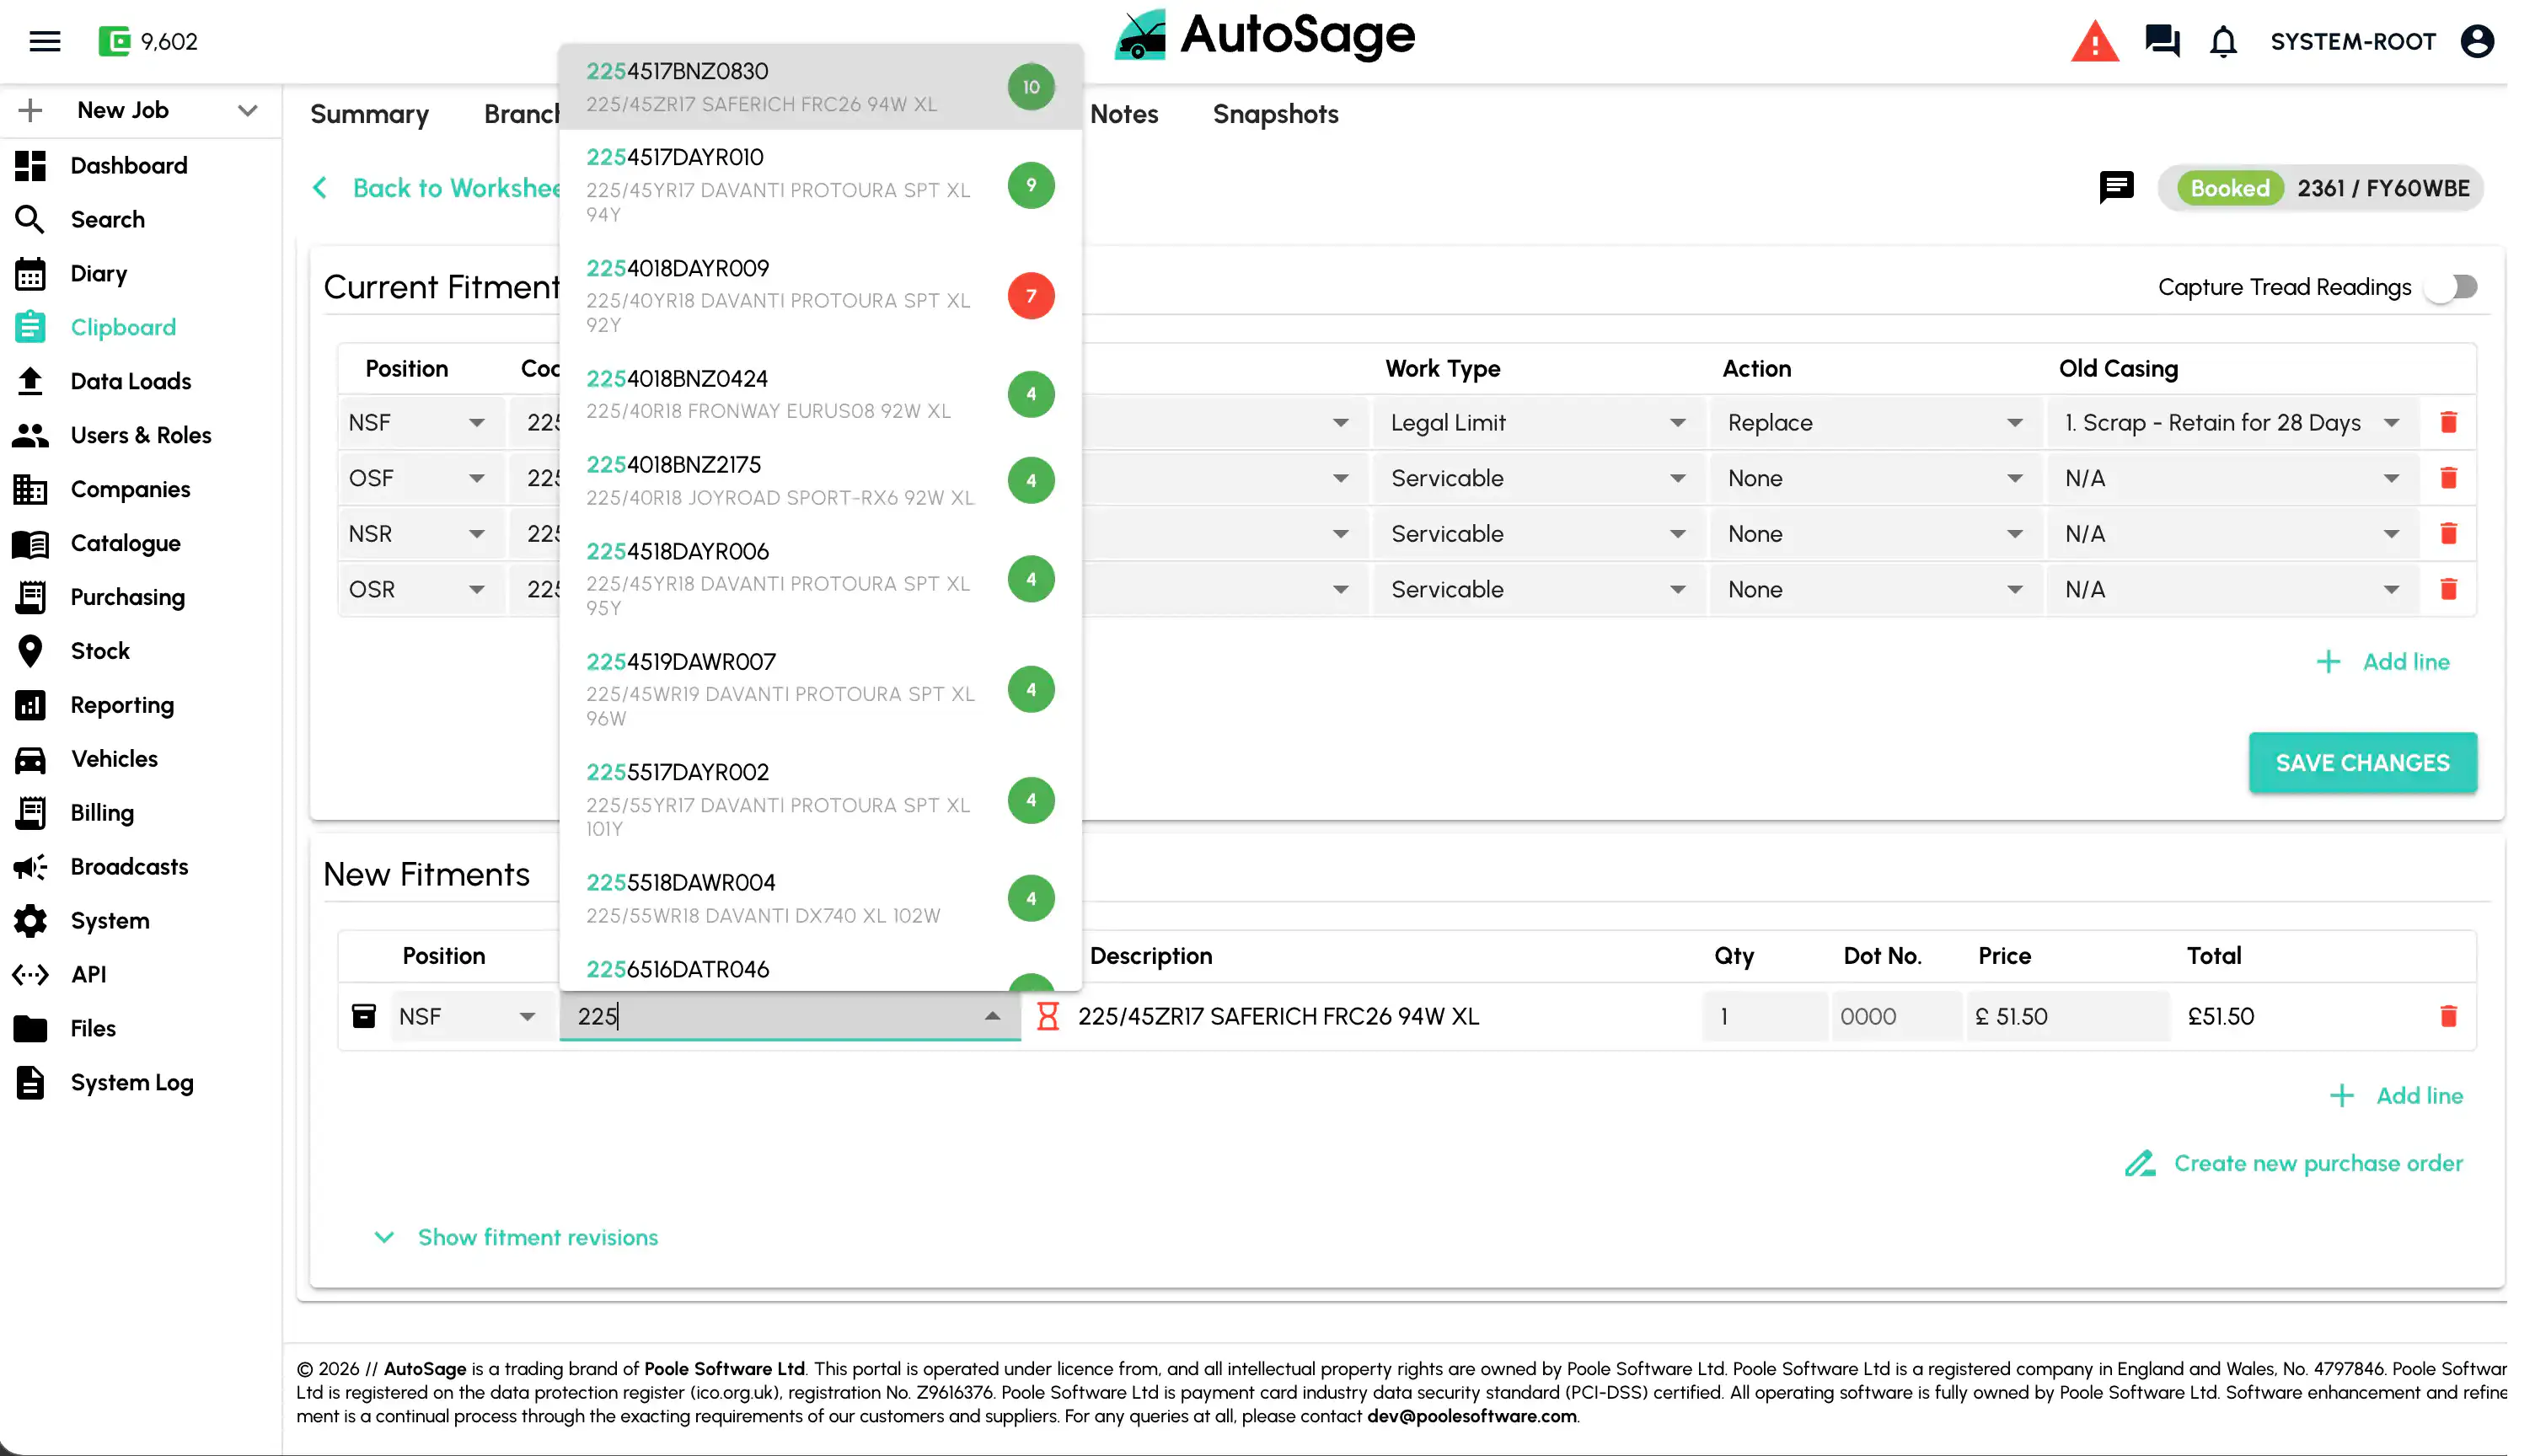Select 2254517DAYR010 Davanti Protoura suggestion
The image size is (2535, 1456).
coord(820,185)
